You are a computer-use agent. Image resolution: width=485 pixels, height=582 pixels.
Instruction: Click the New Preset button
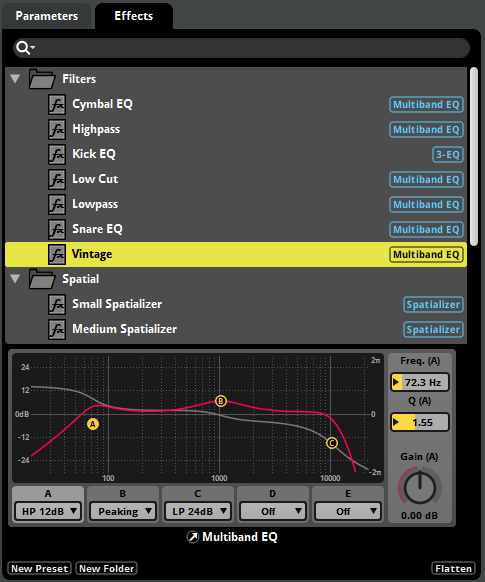(x=39, y=568)
